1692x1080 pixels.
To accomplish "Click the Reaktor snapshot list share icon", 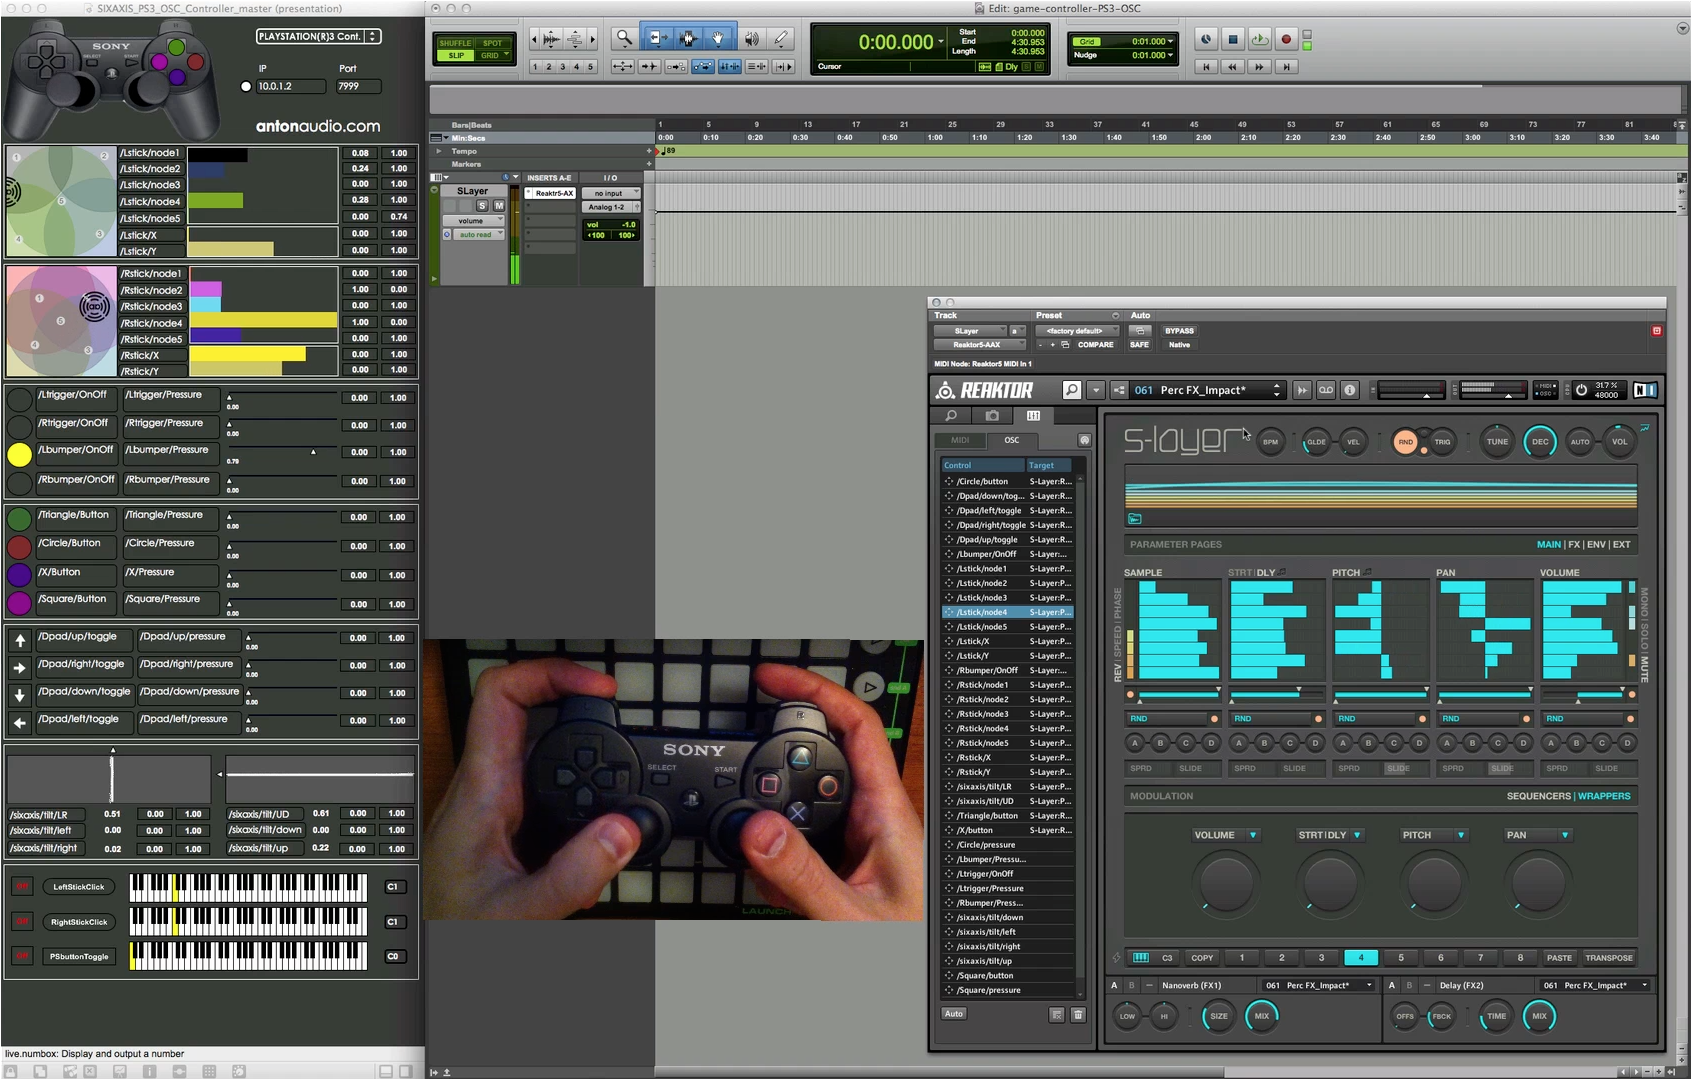I will tap(1119, 390).
